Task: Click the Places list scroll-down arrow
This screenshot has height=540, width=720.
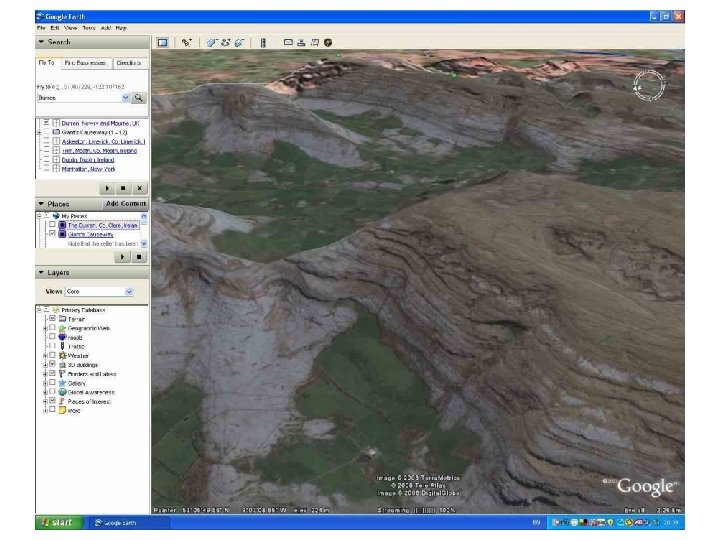Action: click(144, 244)
